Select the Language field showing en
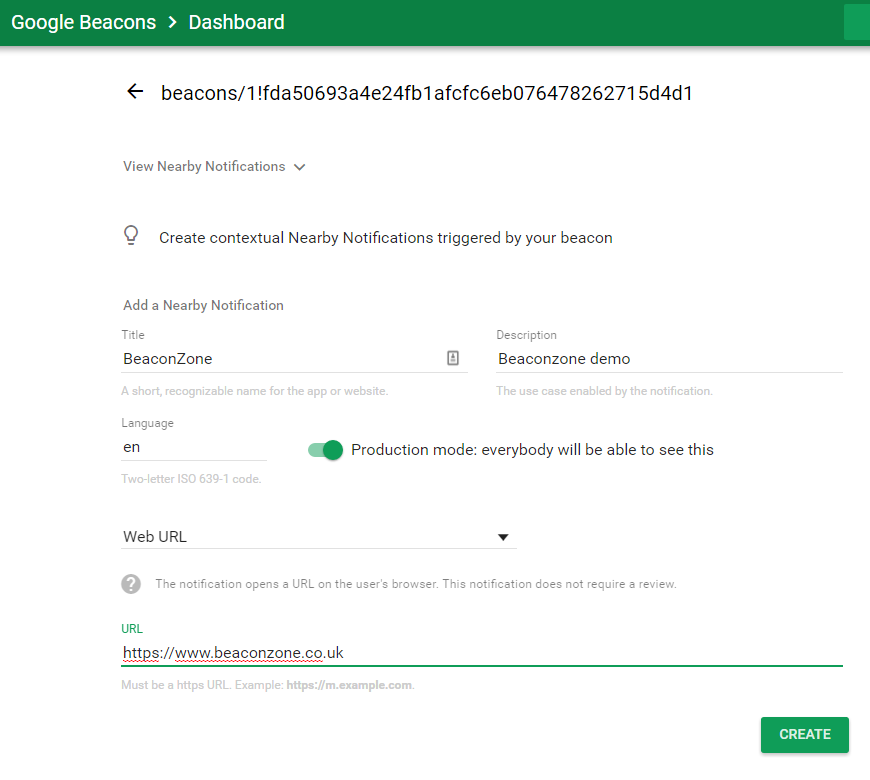Image resolution: width=870 pixels, height=780 pixels. (193, 447)
